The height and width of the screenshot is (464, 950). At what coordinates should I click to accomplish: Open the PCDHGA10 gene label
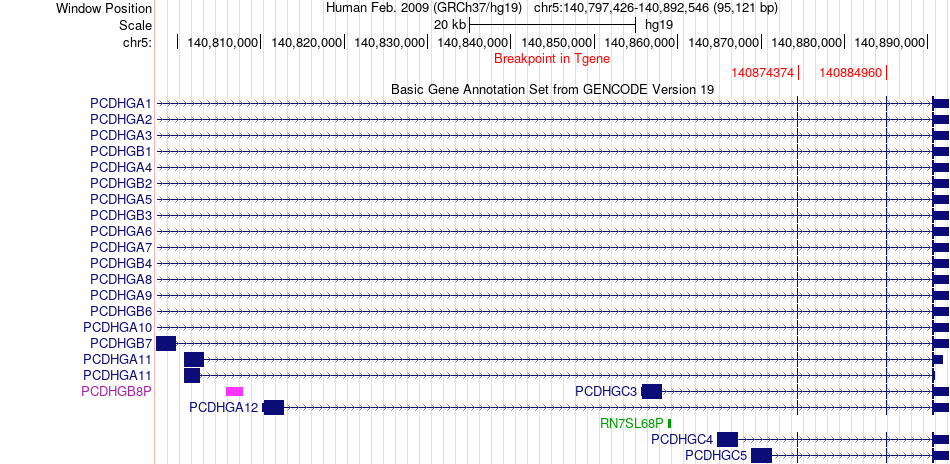click(117, 327)
